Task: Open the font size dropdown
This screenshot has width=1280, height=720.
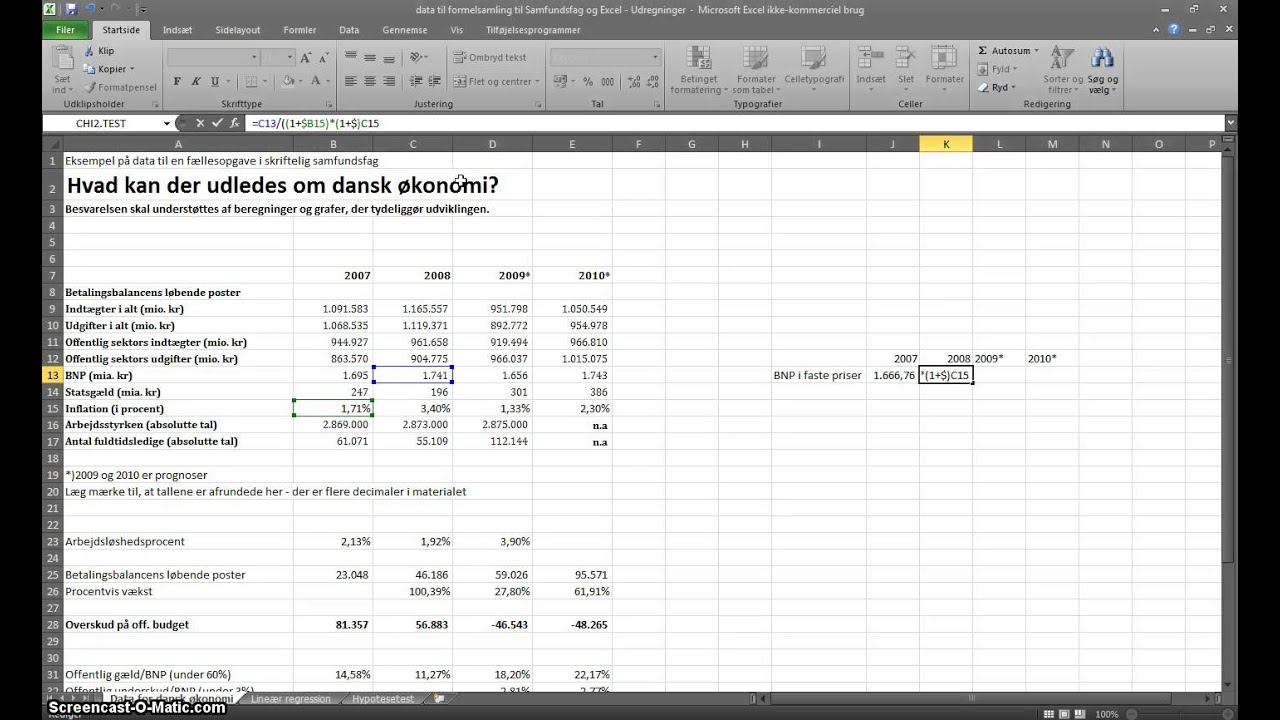Action: (x=290, y=58)
